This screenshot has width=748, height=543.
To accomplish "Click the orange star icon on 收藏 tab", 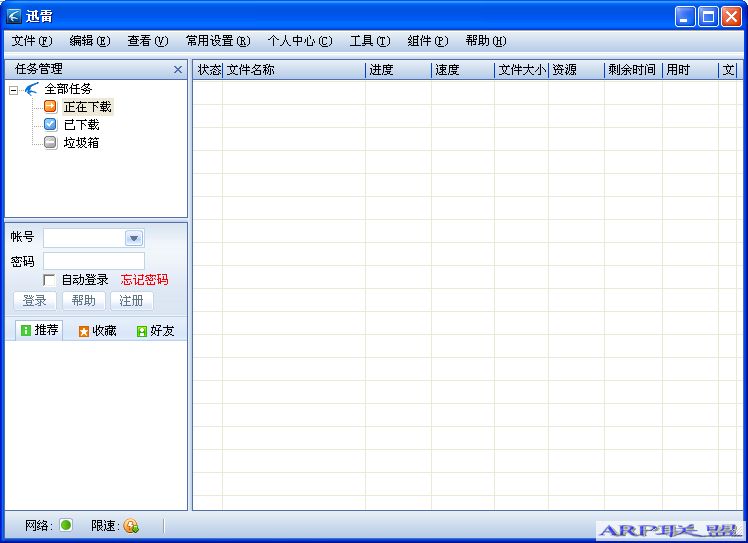I will (84, 331).
